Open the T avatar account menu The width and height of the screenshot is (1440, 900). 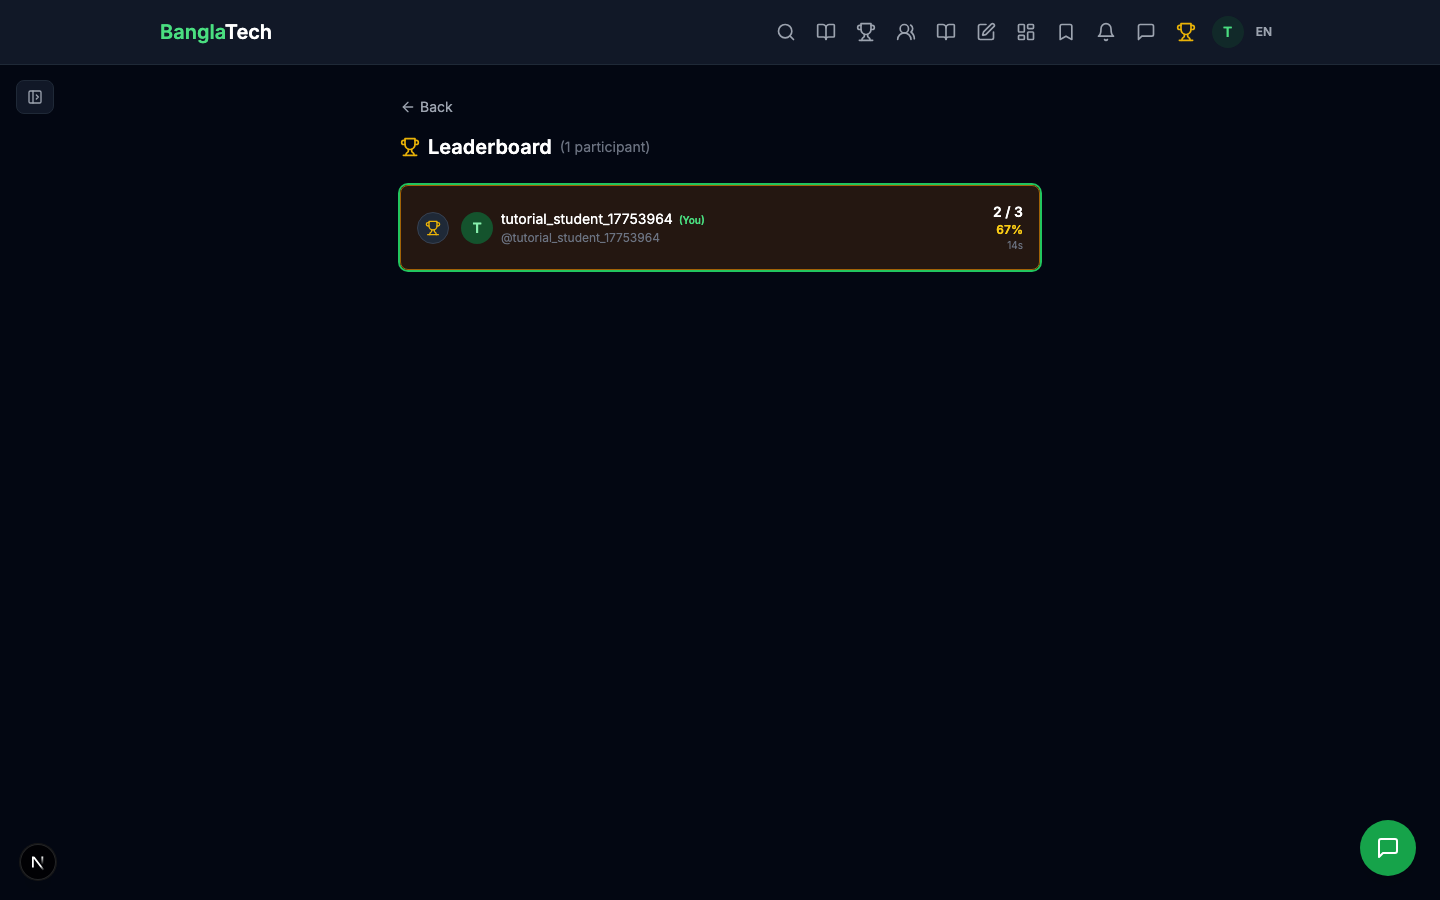tap(1227, 32)
